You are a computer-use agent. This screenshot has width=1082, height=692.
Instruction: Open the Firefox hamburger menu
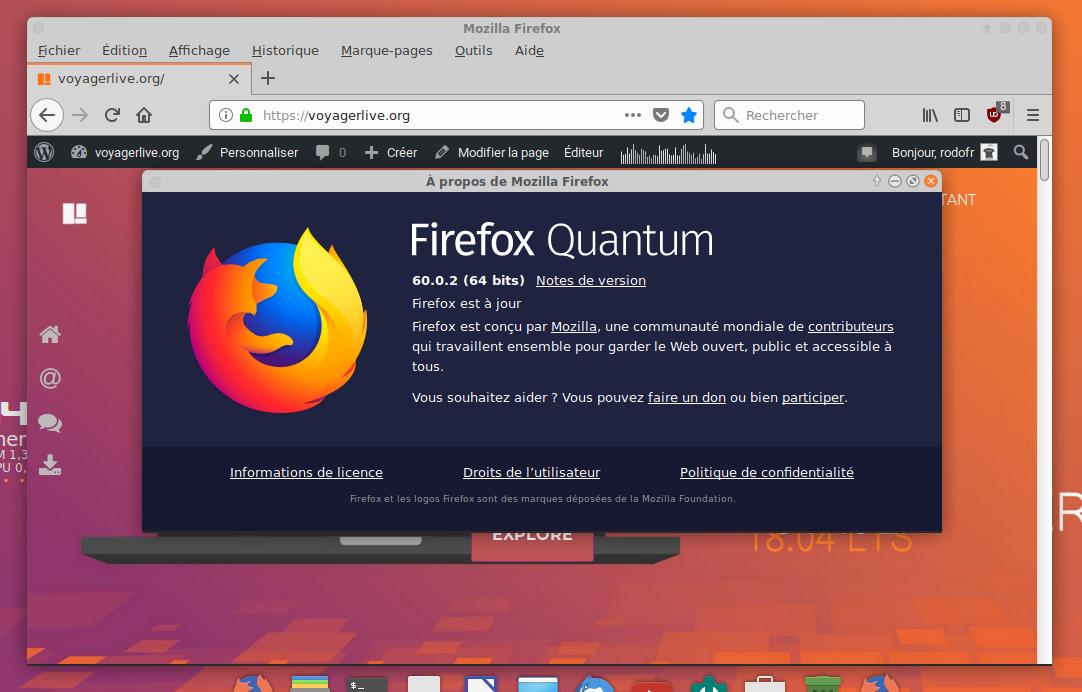(x=1033, y=115)
